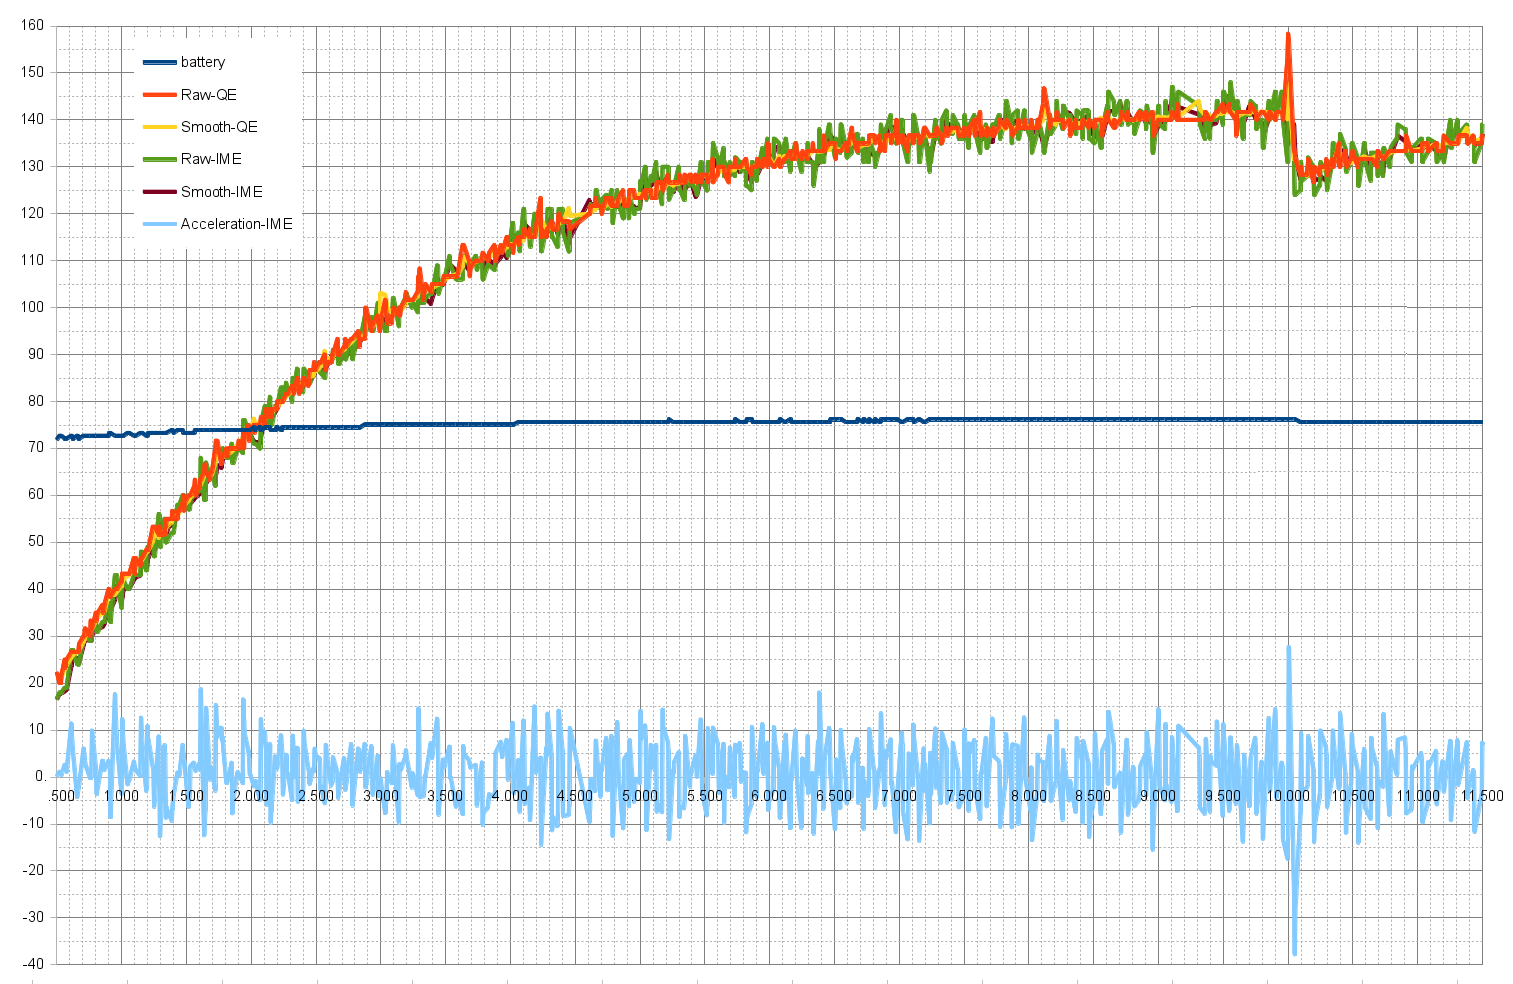The width and height of the screenshot is (1513, 984).
Task: Select the 'Smooth-IME' legend label
Action: click(x=221, y=192)
